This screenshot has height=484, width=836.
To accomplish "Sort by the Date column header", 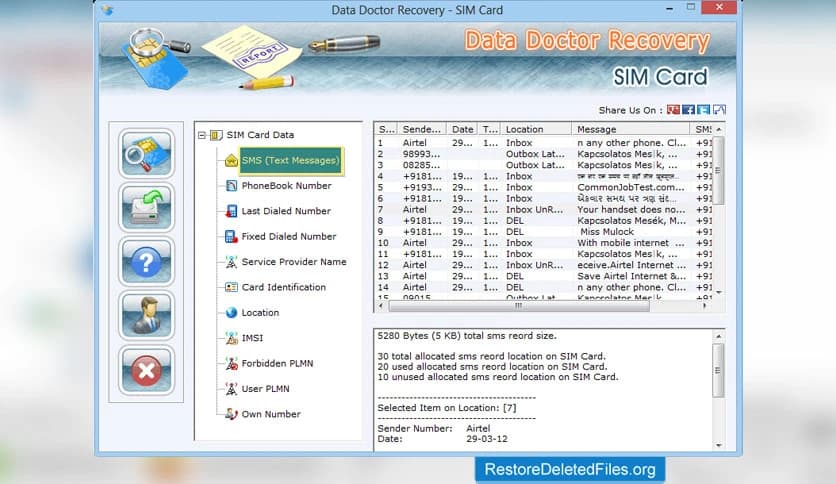I will tap(462, 129).
